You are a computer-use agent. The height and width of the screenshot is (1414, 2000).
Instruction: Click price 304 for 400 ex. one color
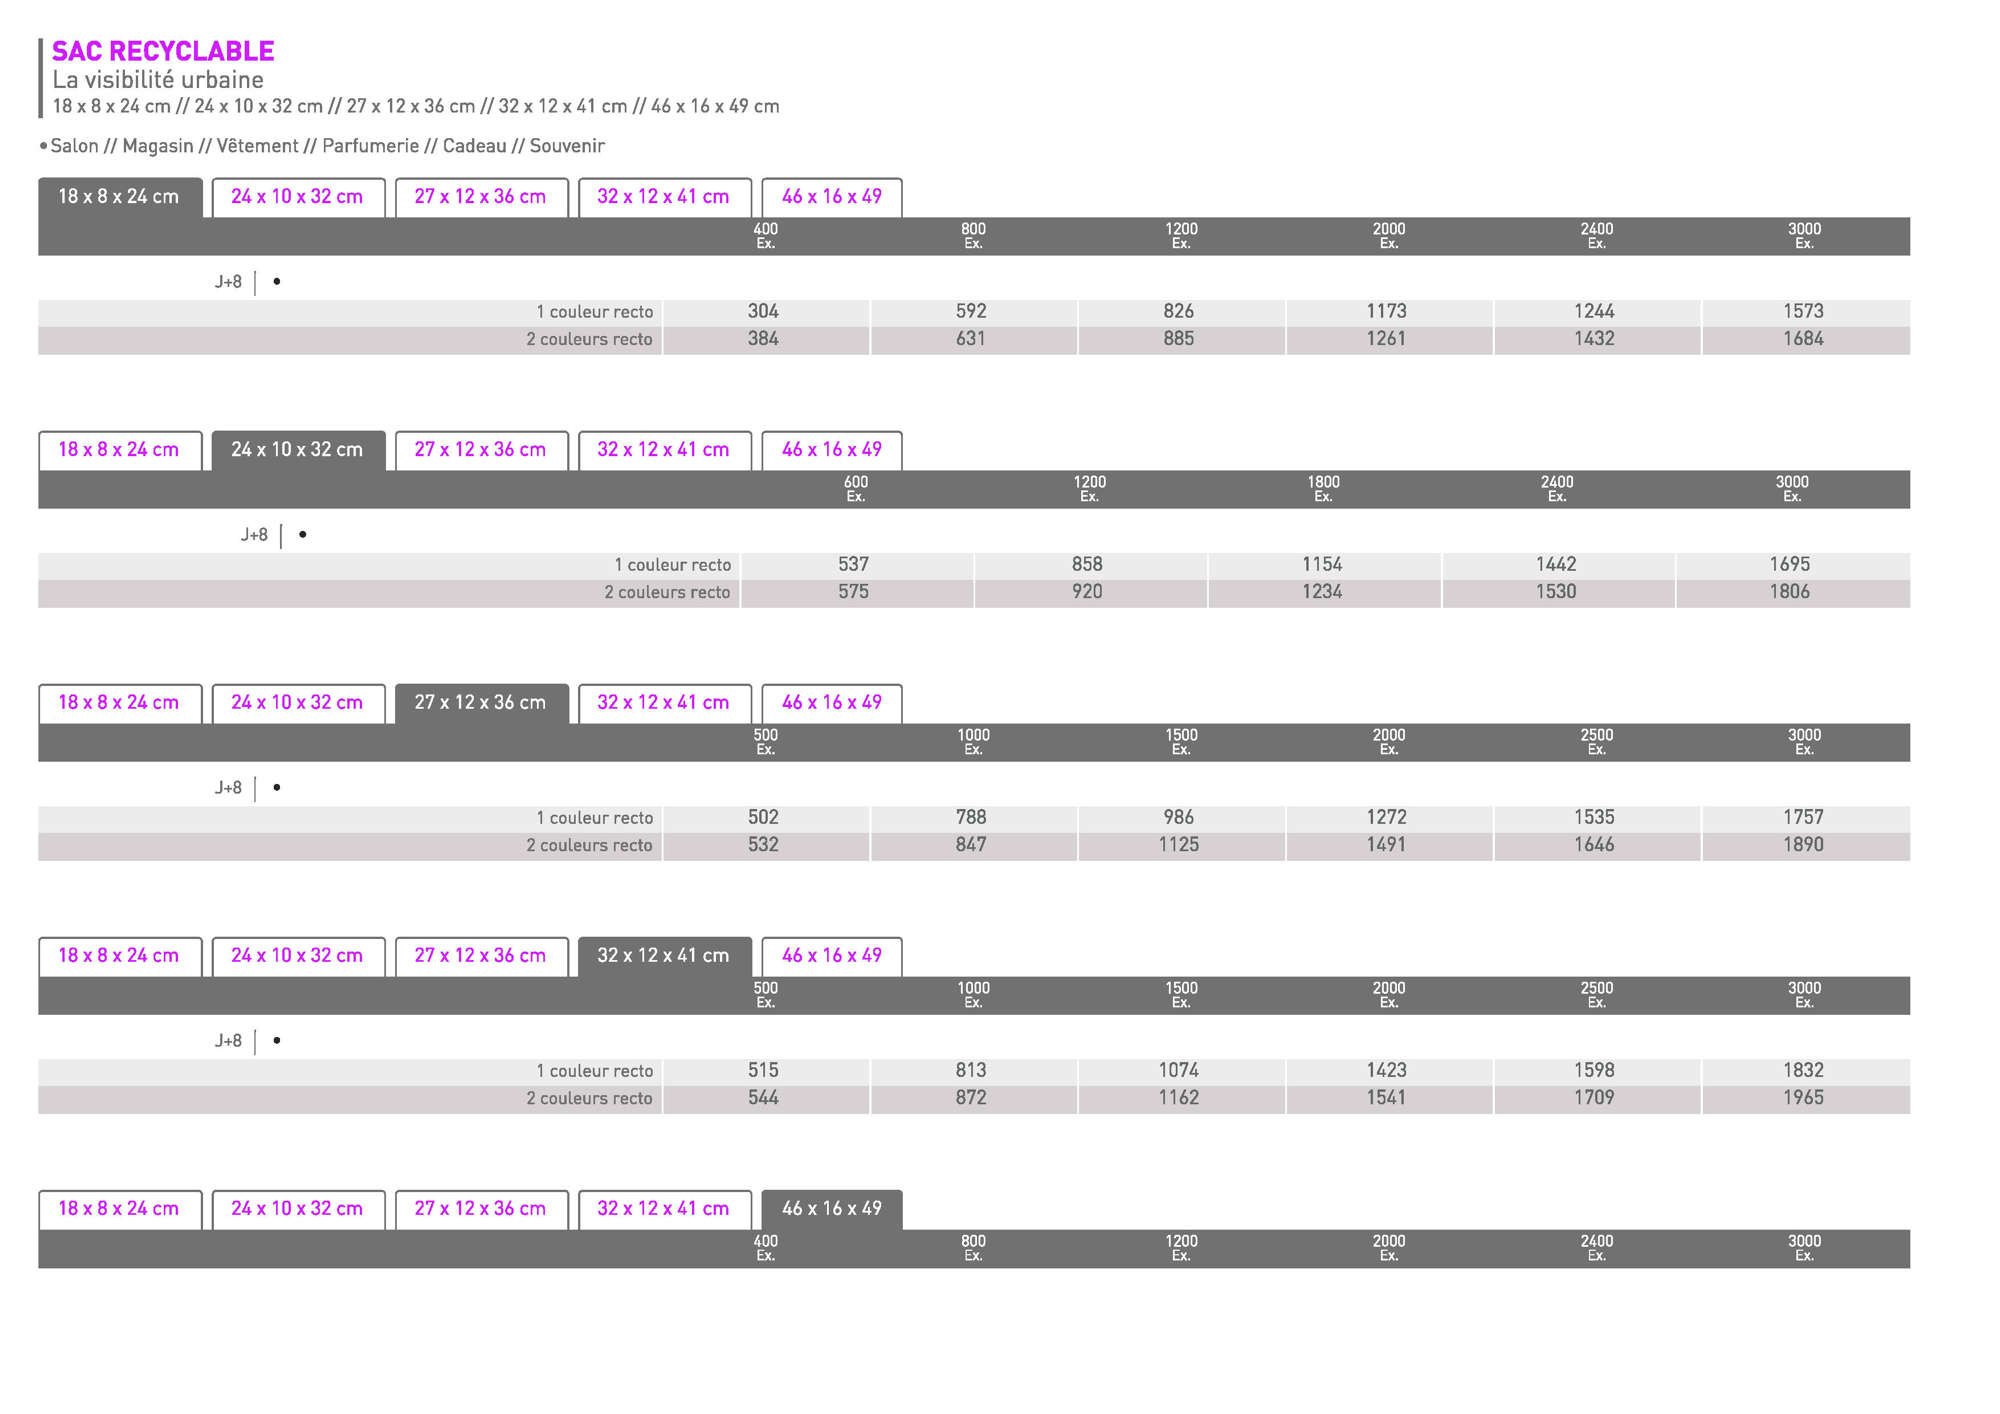[x=763, y=312]
